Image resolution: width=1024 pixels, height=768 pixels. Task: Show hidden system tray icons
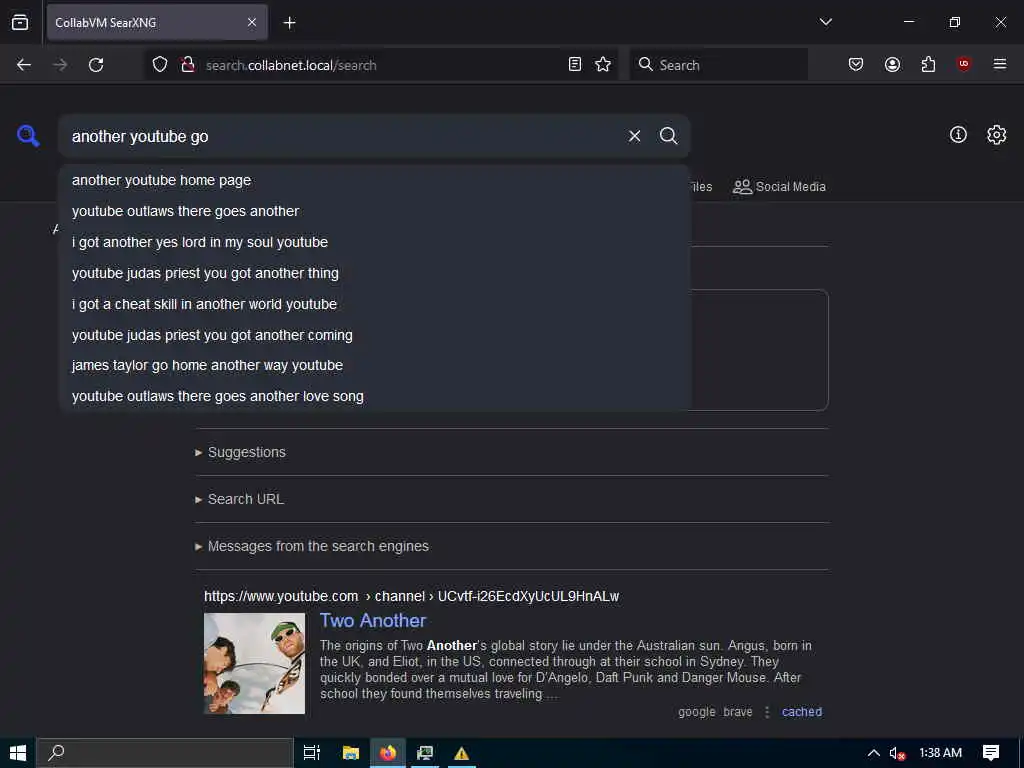click(873, 753)
